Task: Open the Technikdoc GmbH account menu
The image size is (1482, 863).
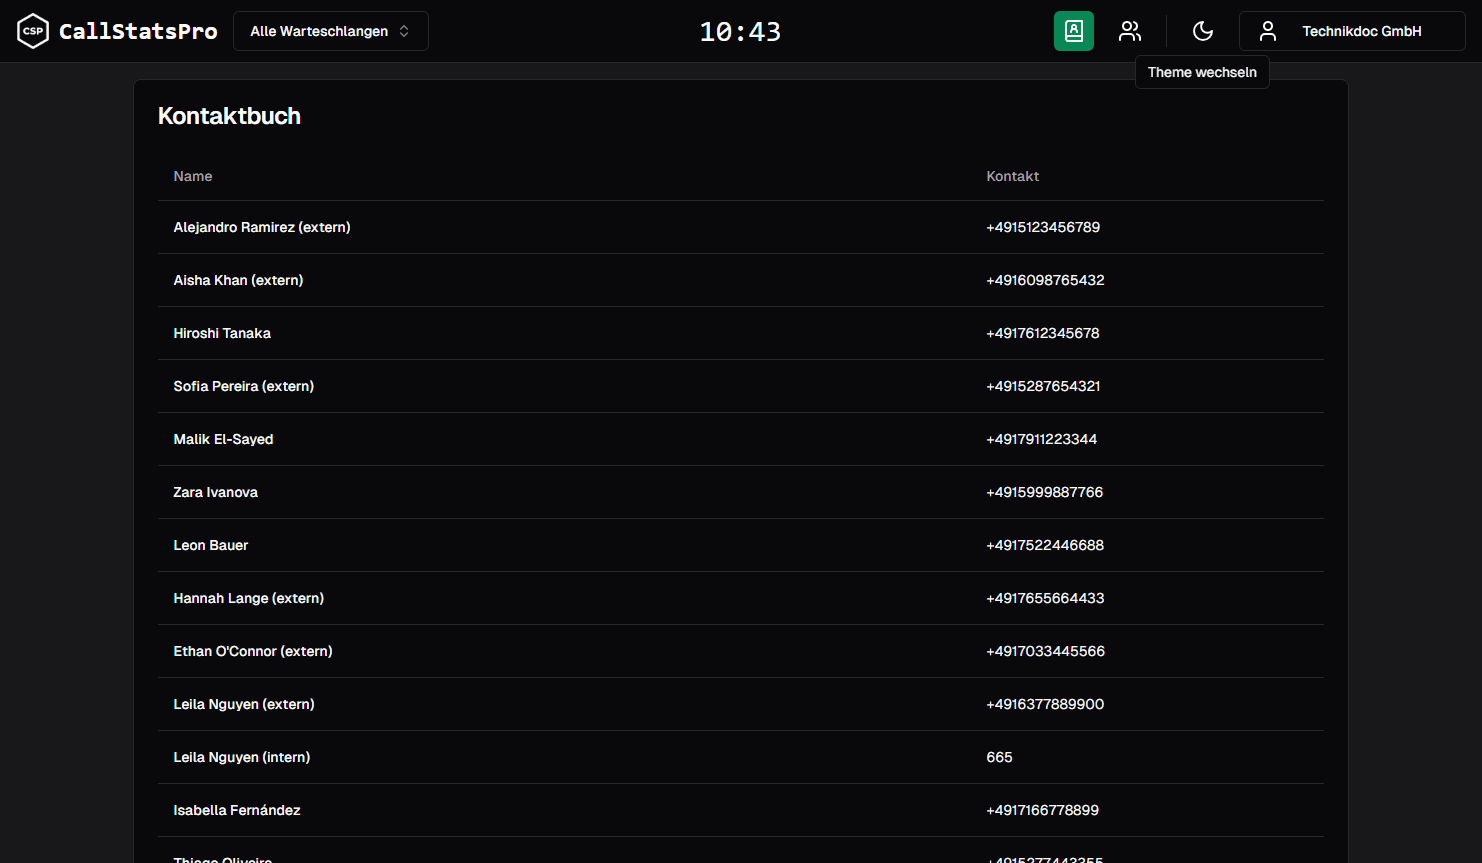Action: coord(1360,31)
